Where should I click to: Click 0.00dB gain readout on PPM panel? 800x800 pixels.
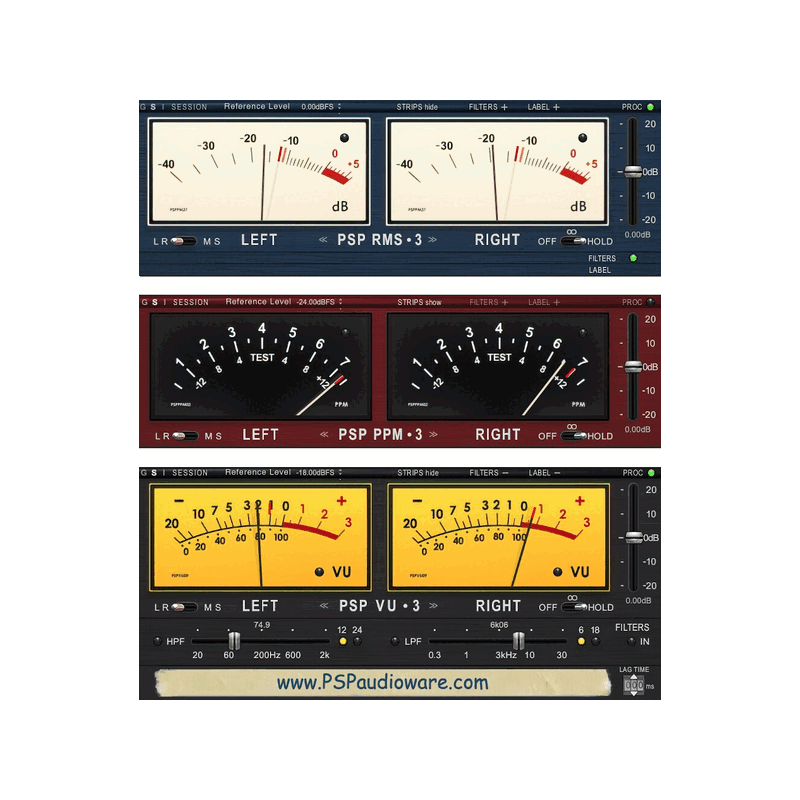tap(638, 430)
